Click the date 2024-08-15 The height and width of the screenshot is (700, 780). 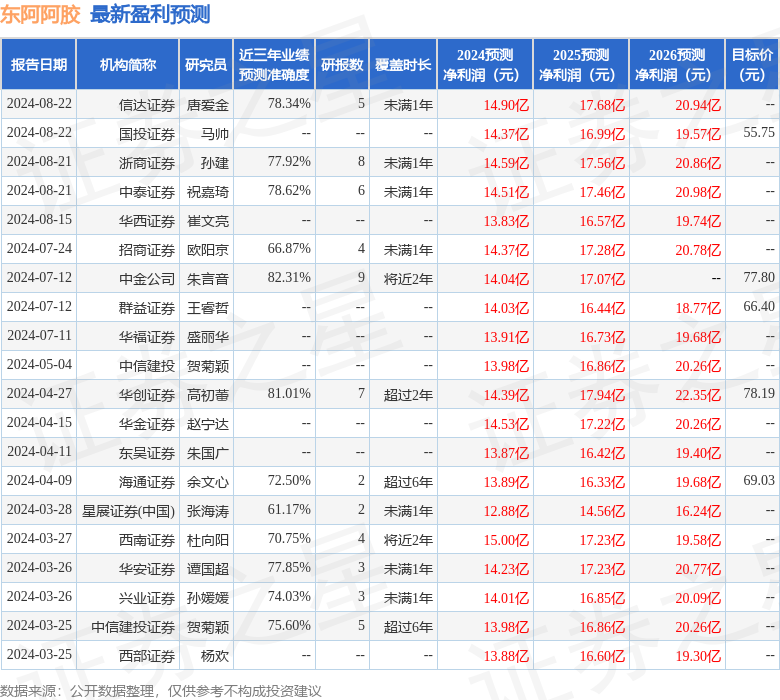39,219
